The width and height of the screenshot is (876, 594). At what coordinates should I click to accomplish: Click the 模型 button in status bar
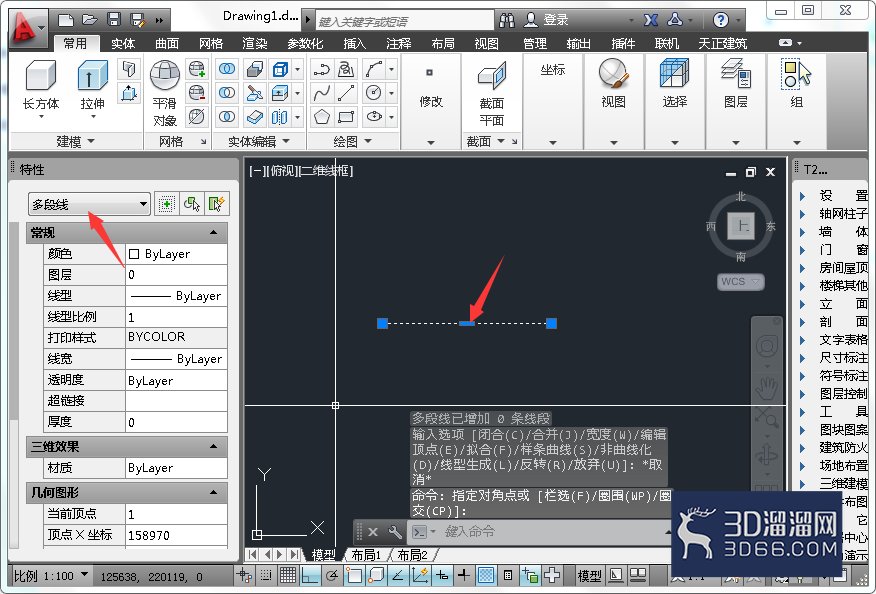click(x=589, y=576)
